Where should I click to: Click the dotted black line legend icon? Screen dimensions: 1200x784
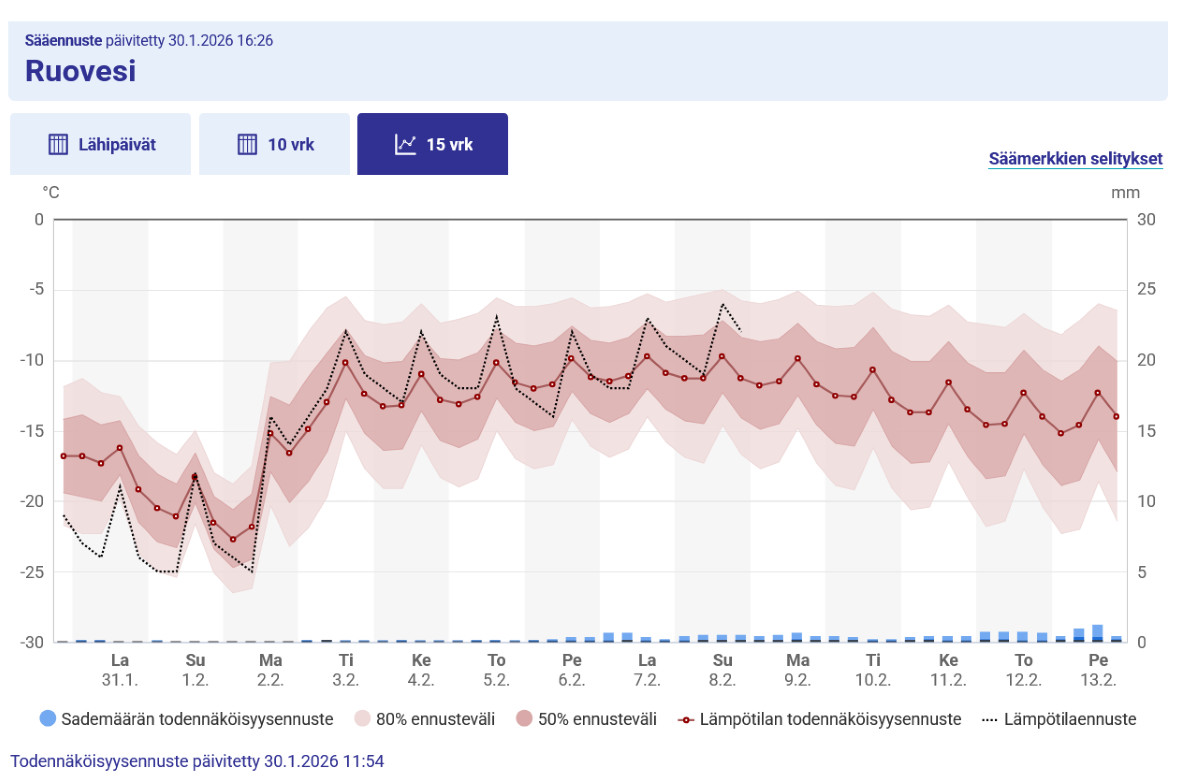tap(989, 719)
